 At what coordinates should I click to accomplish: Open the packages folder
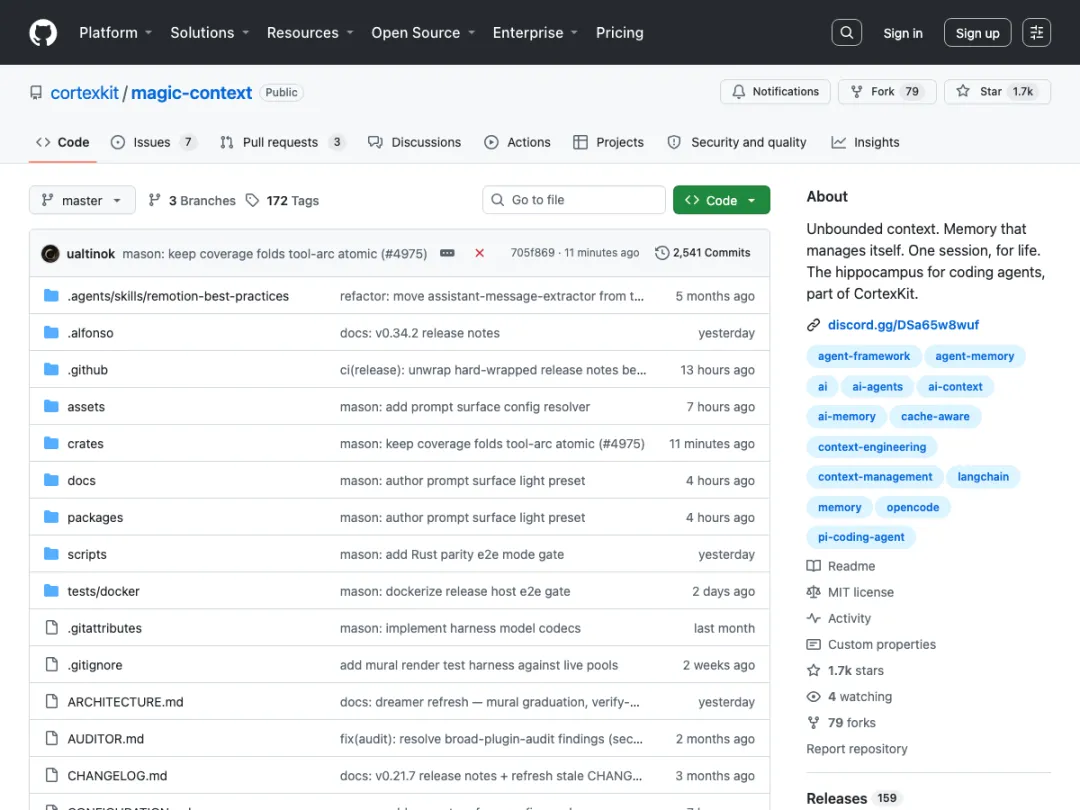95,517
